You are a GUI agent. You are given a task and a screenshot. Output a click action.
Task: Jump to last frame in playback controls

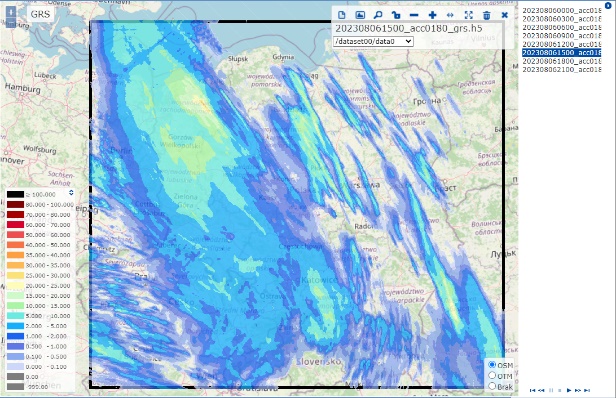[587, 390]
